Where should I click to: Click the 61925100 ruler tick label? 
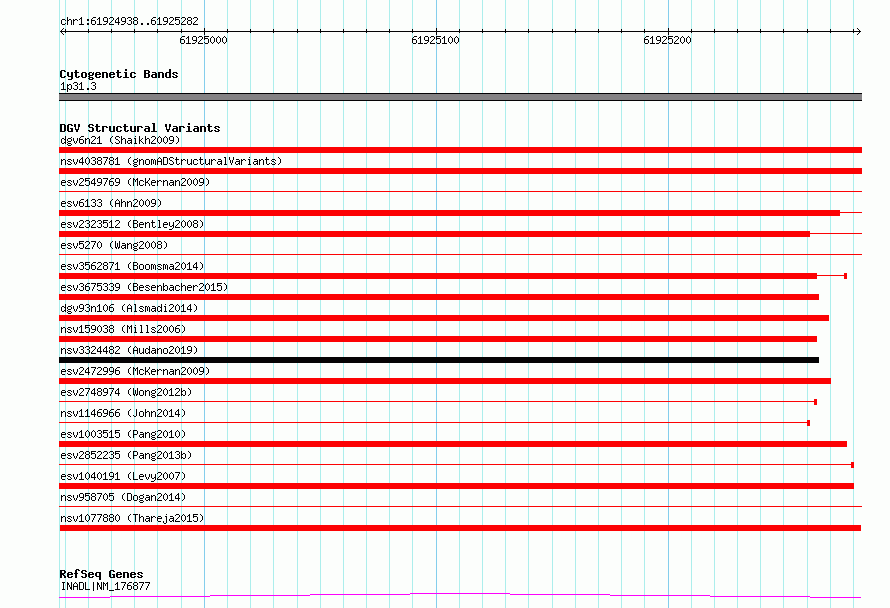click(435, 40)
